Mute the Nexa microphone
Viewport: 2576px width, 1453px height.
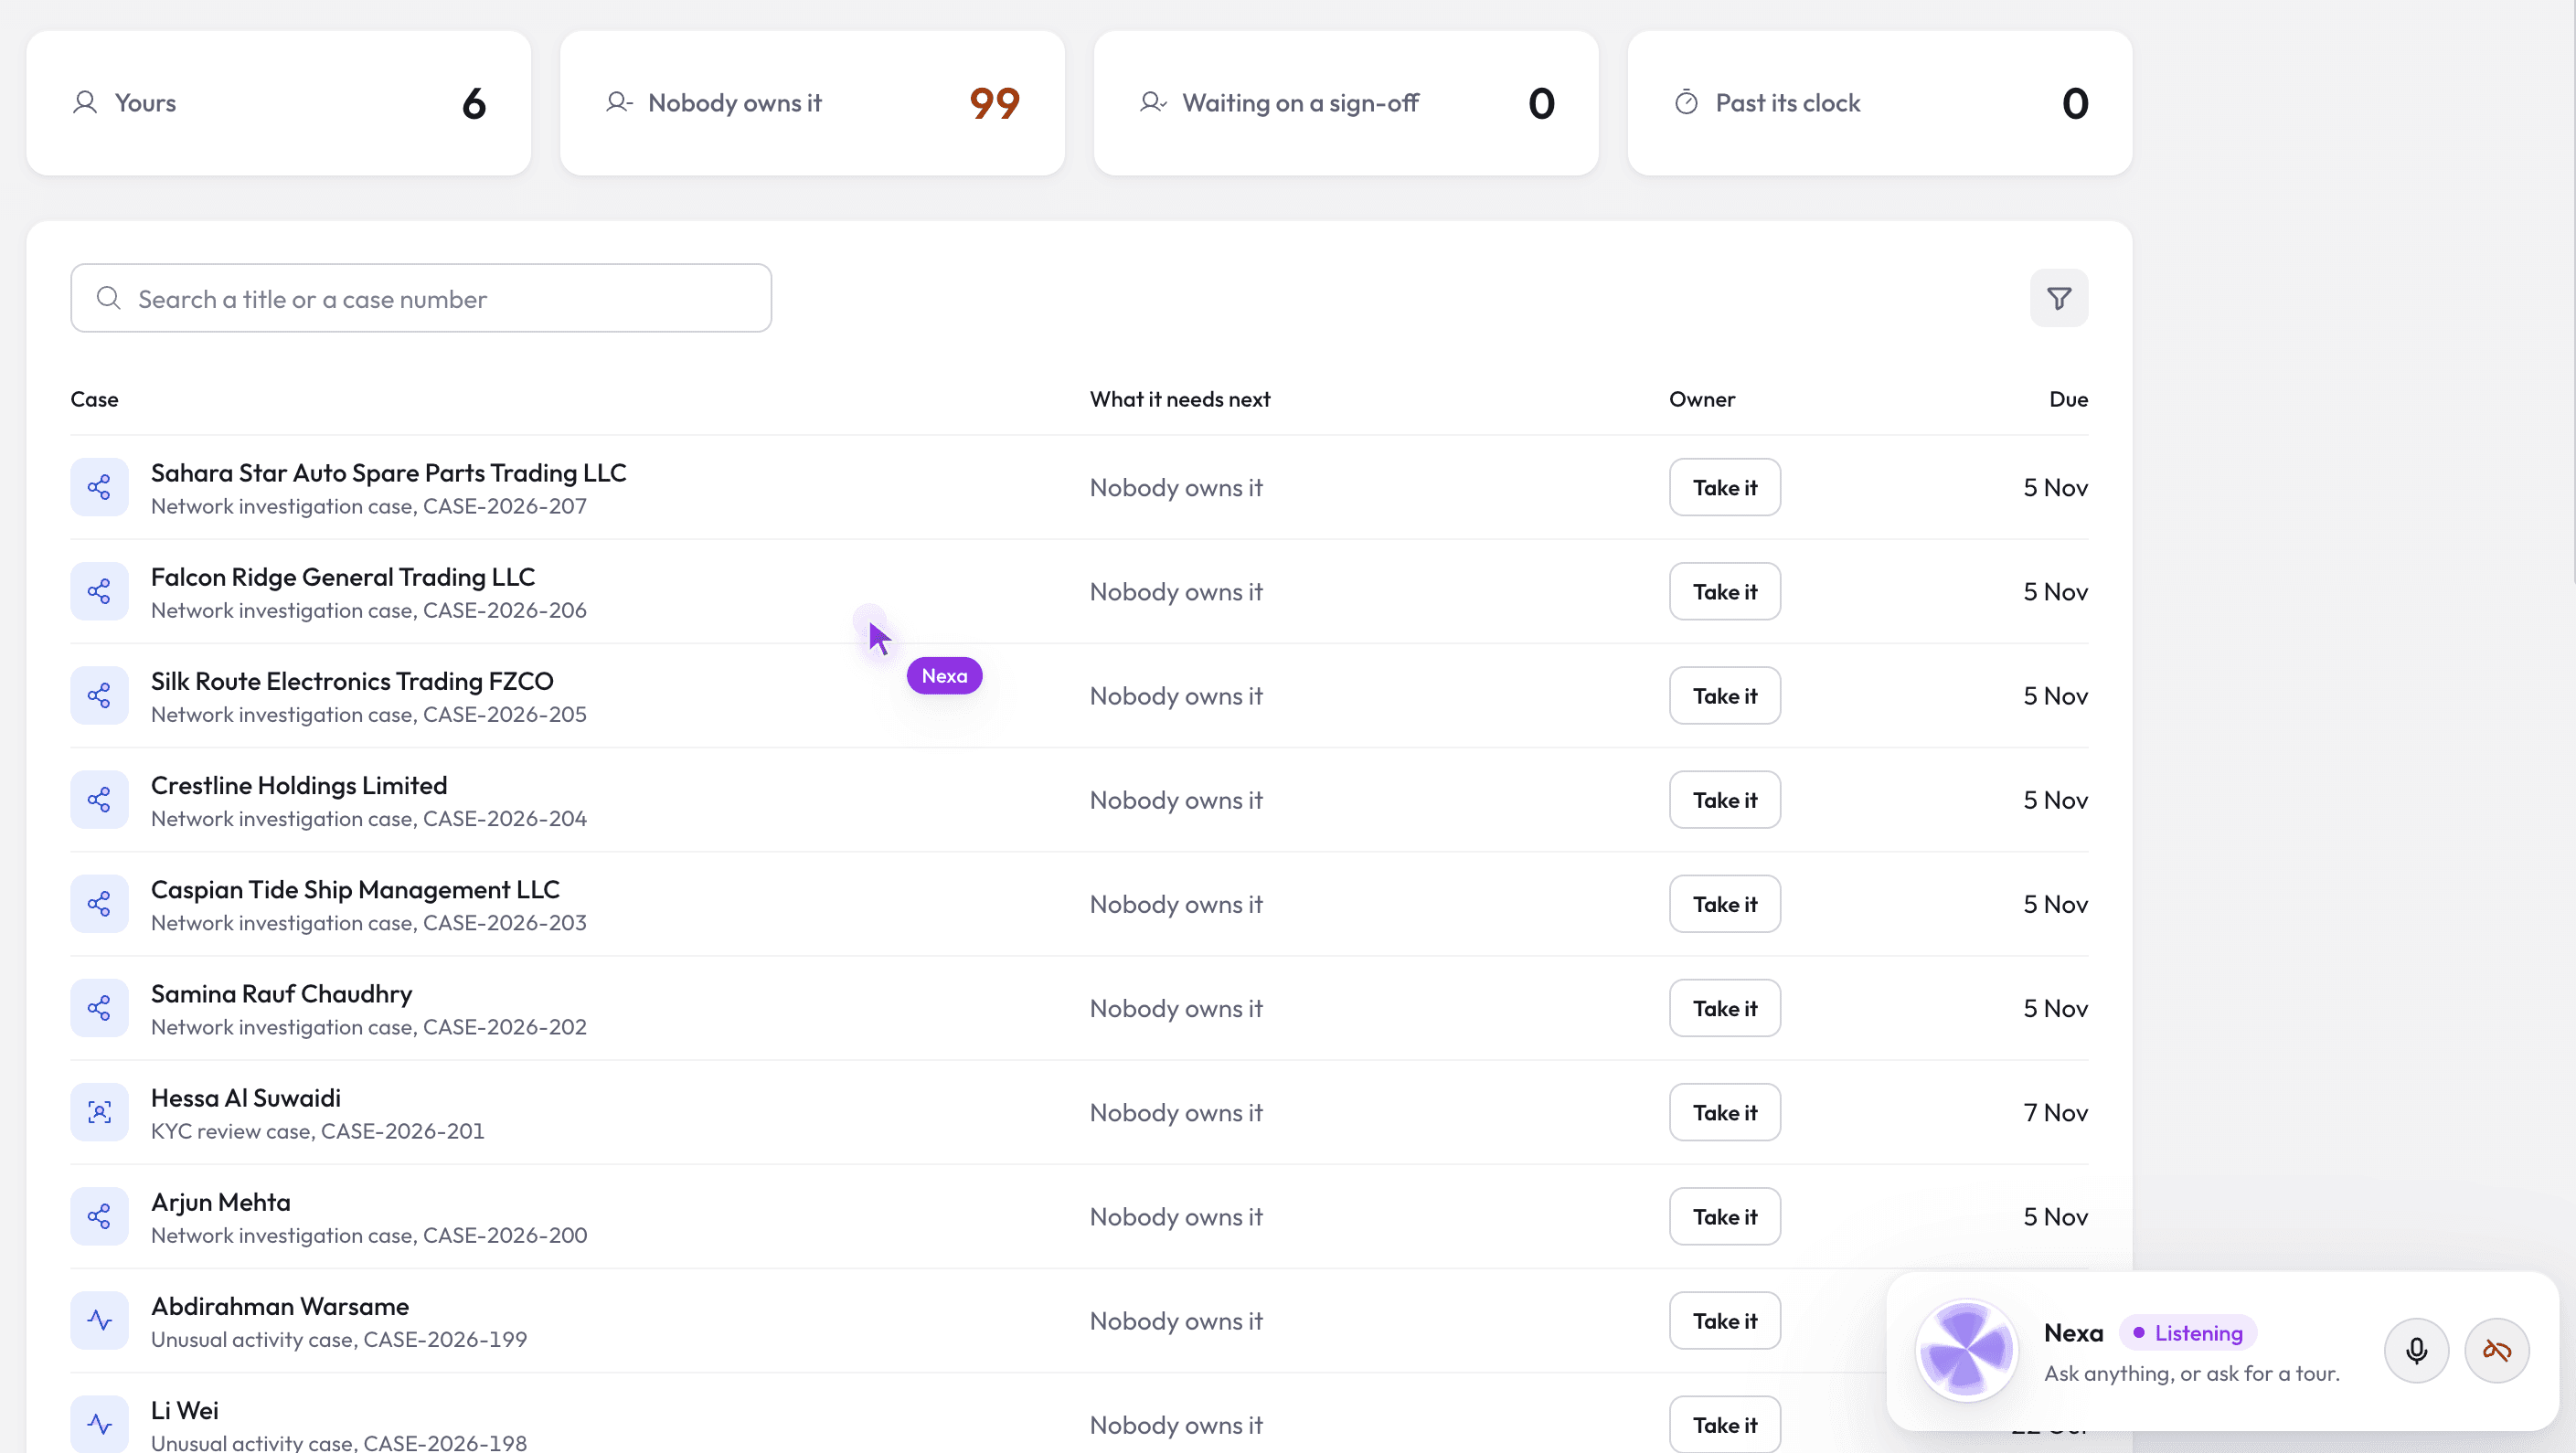2416,1350
